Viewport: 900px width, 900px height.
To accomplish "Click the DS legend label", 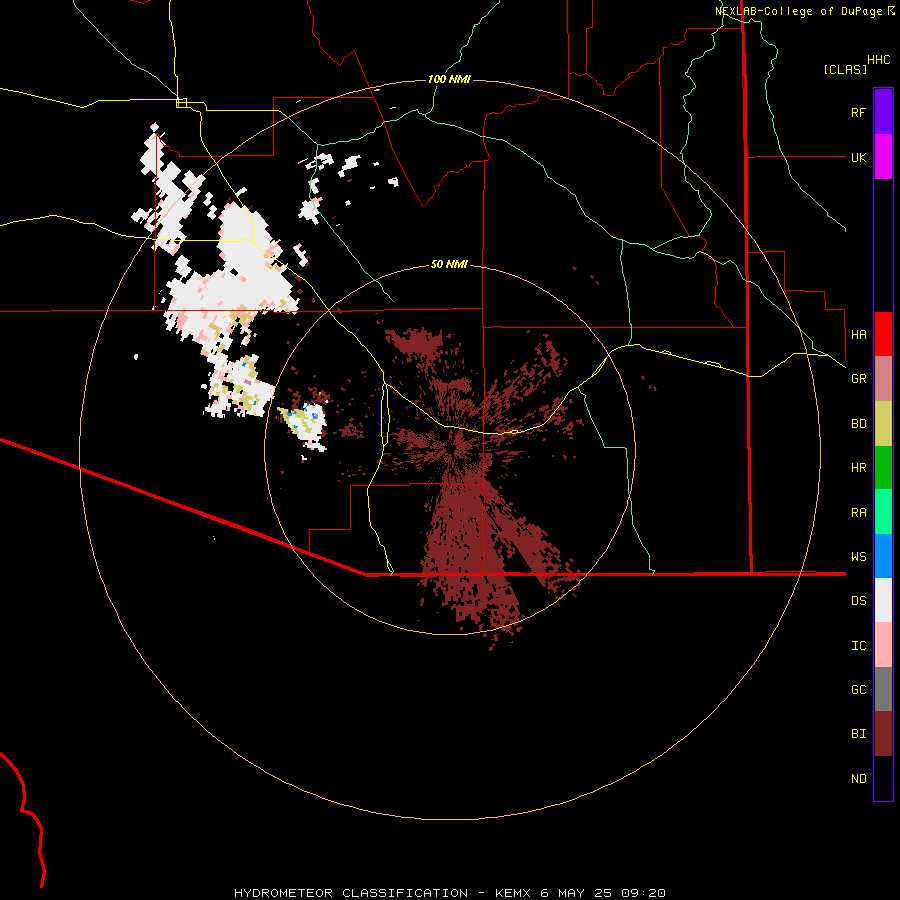I will coord(858,601).
